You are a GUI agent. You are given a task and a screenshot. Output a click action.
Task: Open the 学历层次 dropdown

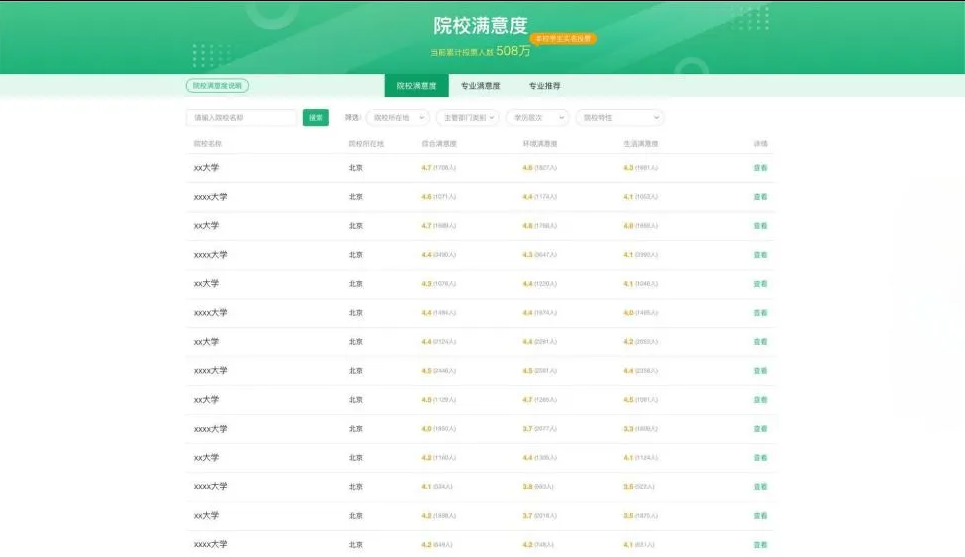point(537,118)
